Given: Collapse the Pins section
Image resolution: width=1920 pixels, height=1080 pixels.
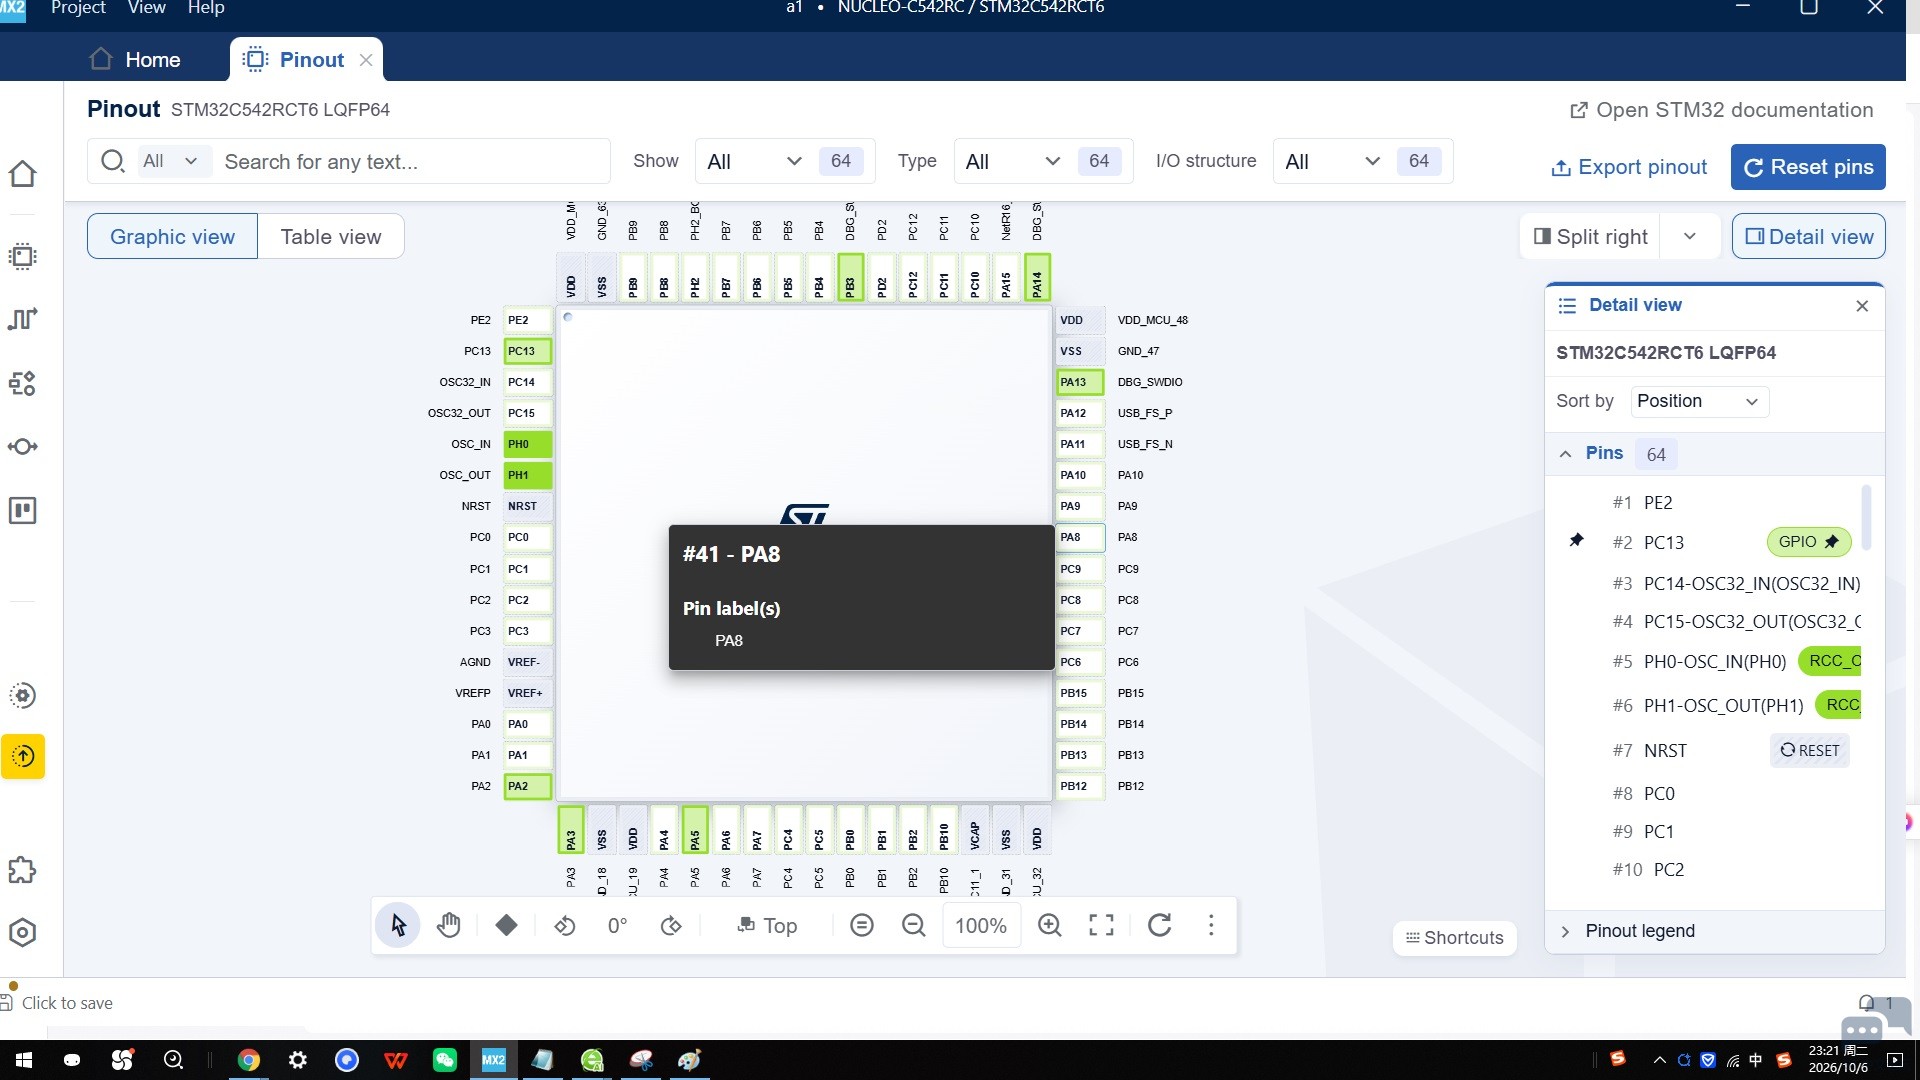Looking at the screenshot, I should point(1565,454).
